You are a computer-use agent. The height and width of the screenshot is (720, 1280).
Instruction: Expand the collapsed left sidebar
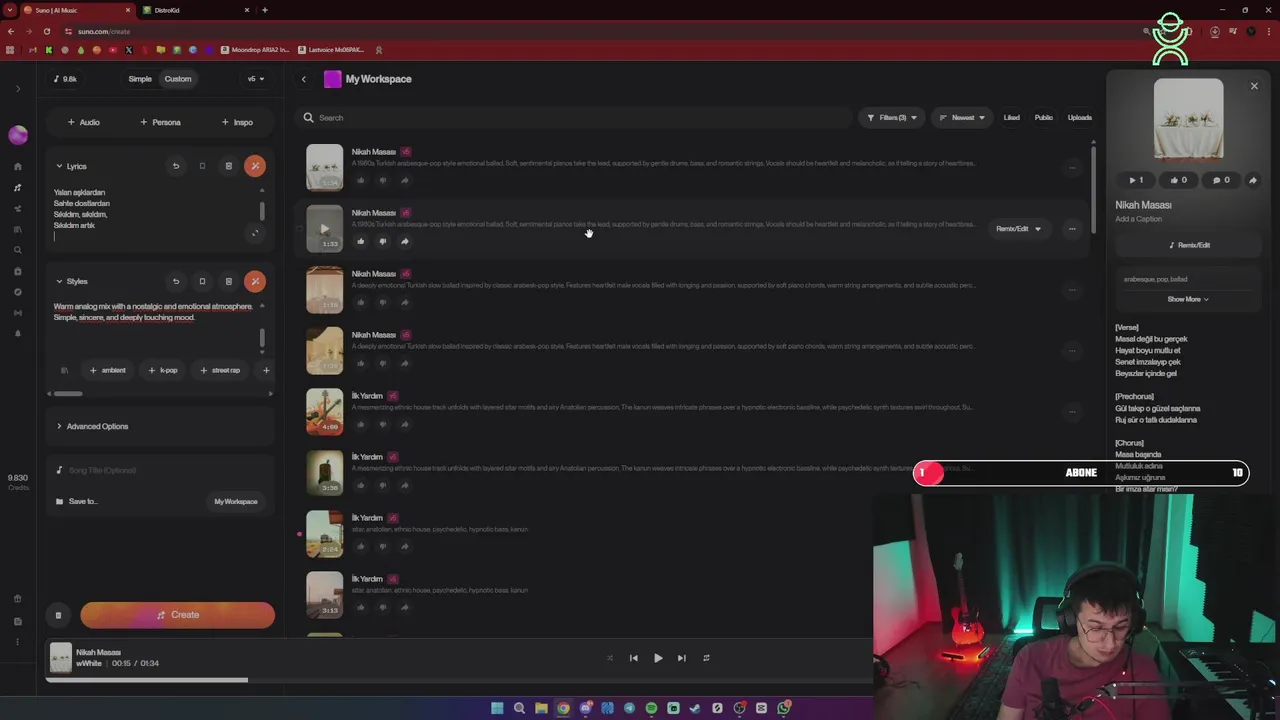tap(18, 89)
